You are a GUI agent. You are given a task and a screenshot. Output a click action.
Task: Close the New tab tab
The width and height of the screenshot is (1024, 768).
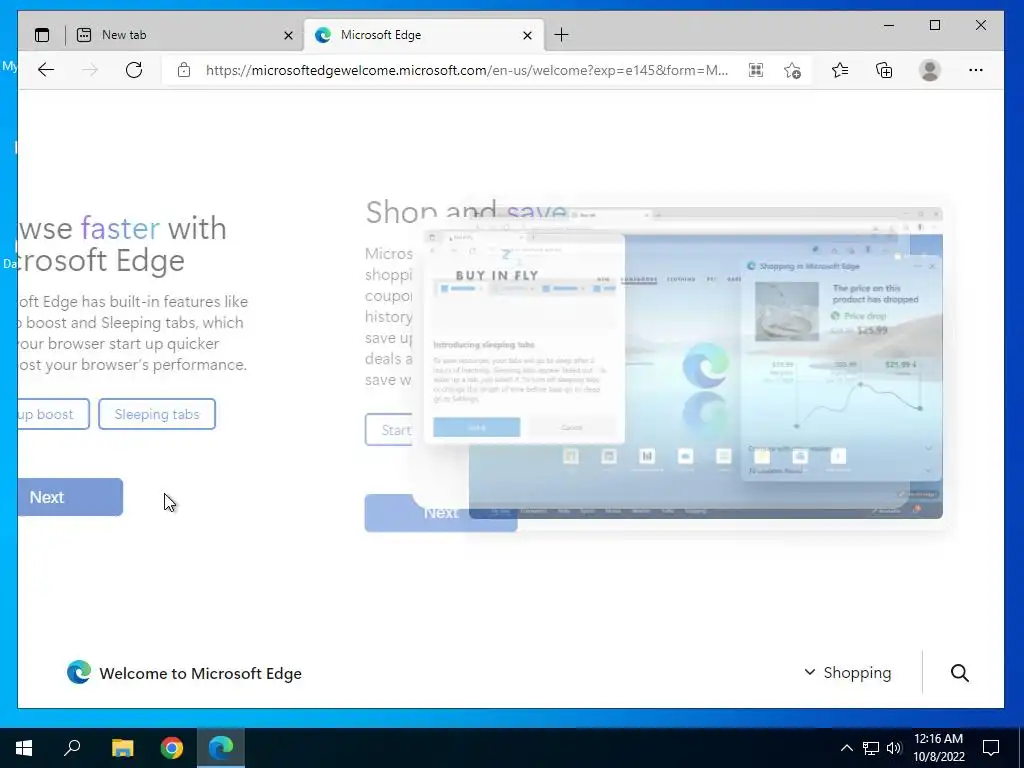tap(288, 35)
